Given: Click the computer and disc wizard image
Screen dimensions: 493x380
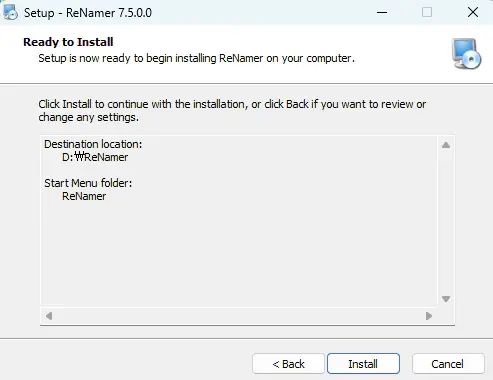Looking at the screenshot, I should (466, 54).
